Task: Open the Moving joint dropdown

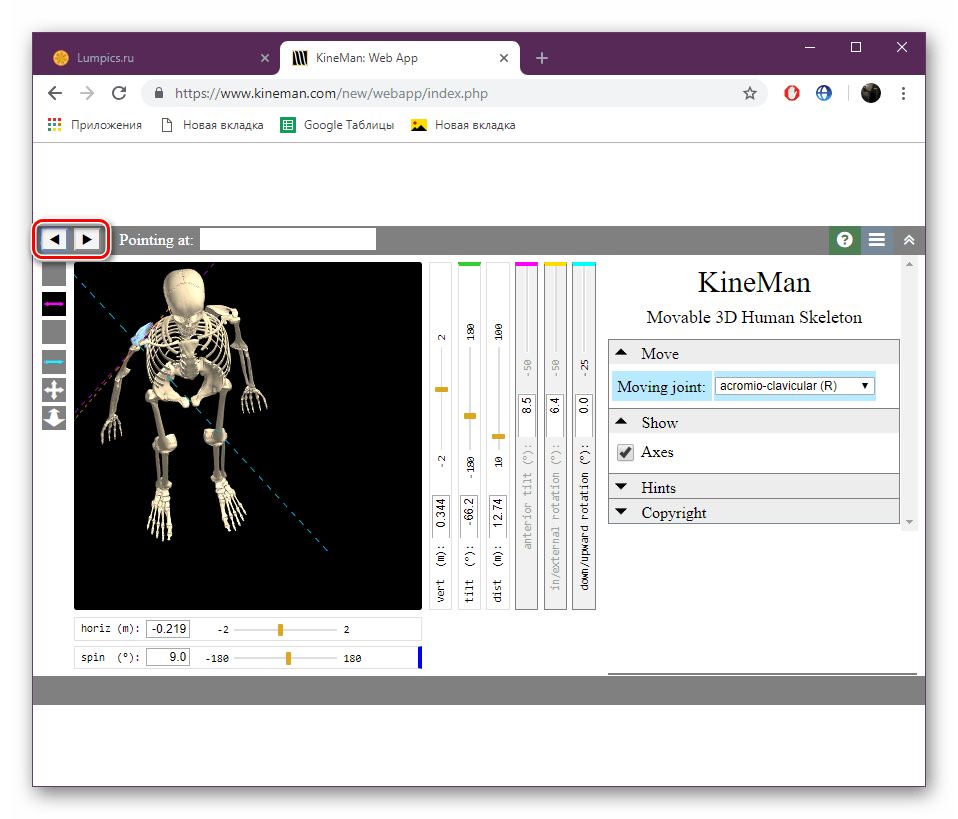Action: pyautogui.click(x=794, y=386)
